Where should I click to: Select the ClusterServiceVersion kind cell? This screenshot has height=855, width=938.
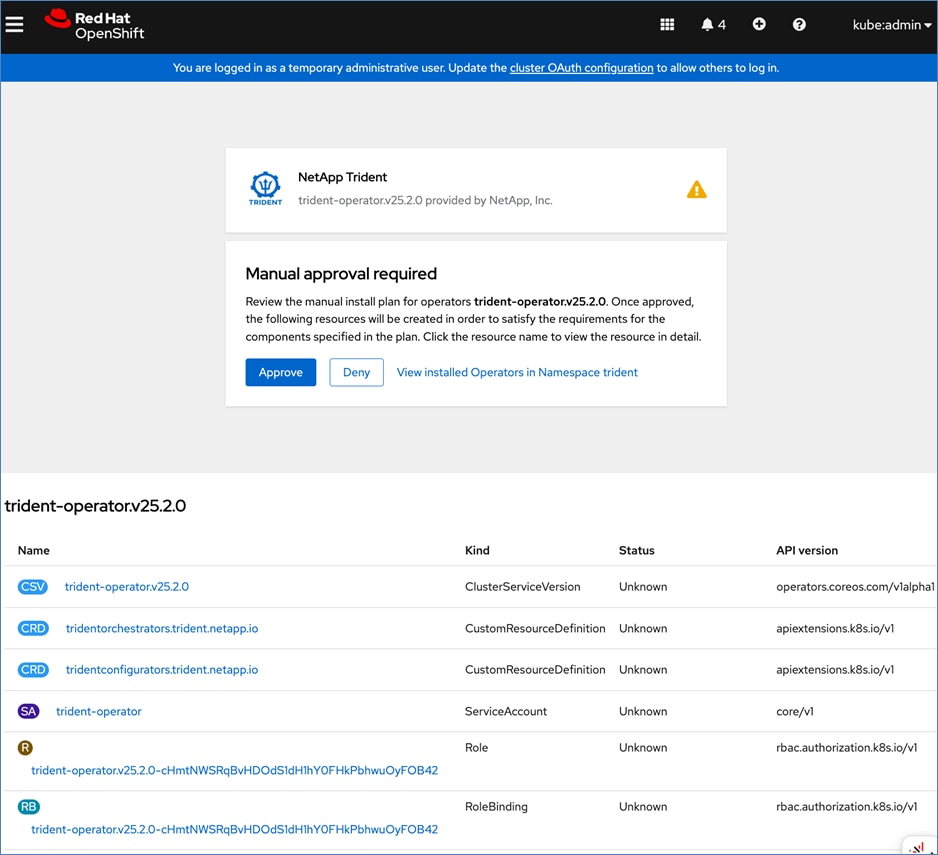[x=523, y=586]
